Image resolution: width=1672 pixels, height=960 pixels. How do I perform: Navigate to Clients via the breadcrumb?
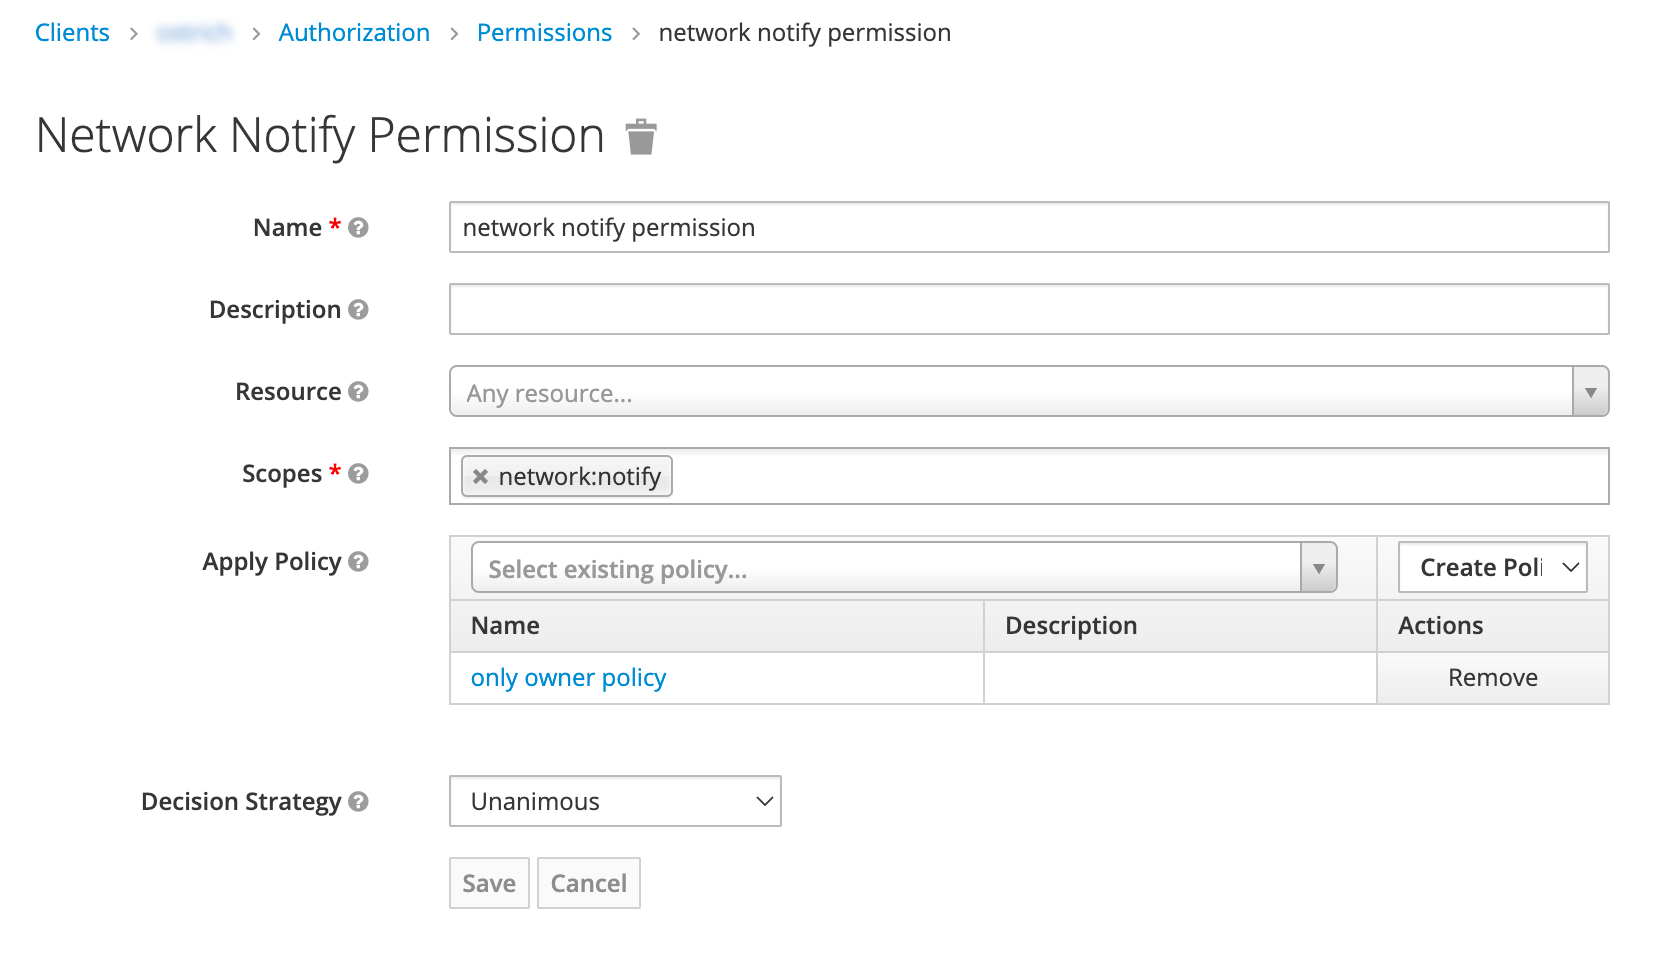pyautogui.click(x=71, y=32)
